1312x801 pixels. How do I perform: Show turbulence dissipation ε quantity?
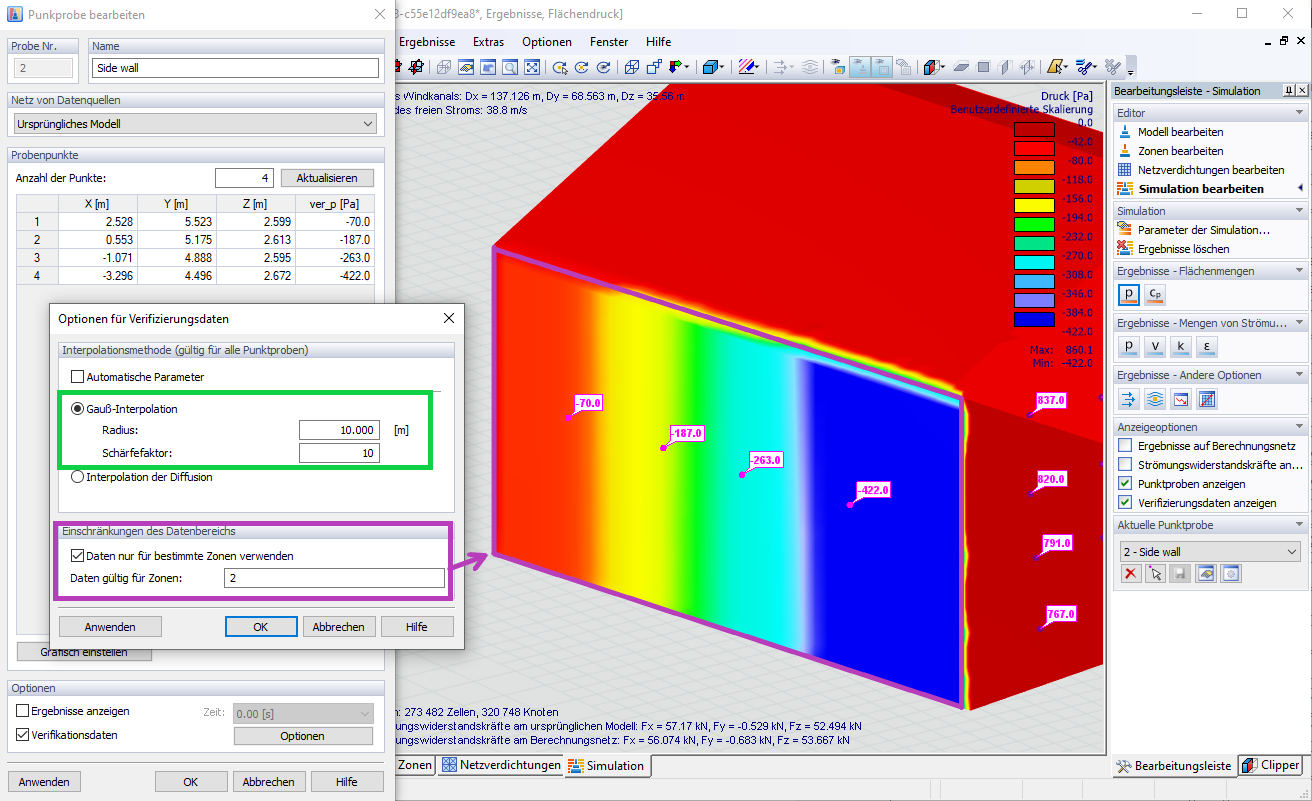tap(1207, 346)
